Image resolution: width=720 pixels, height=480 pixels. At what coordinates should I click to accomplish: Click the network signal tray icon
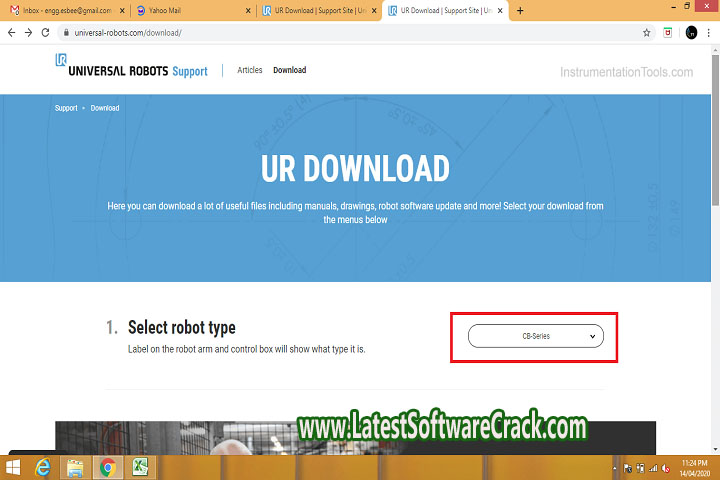coord(653,469)
